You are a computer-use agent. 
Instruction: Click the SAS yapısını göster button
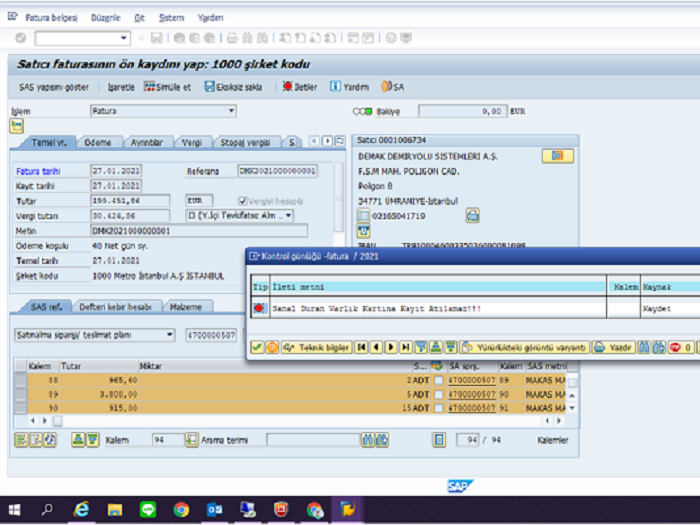coord(54,87)
